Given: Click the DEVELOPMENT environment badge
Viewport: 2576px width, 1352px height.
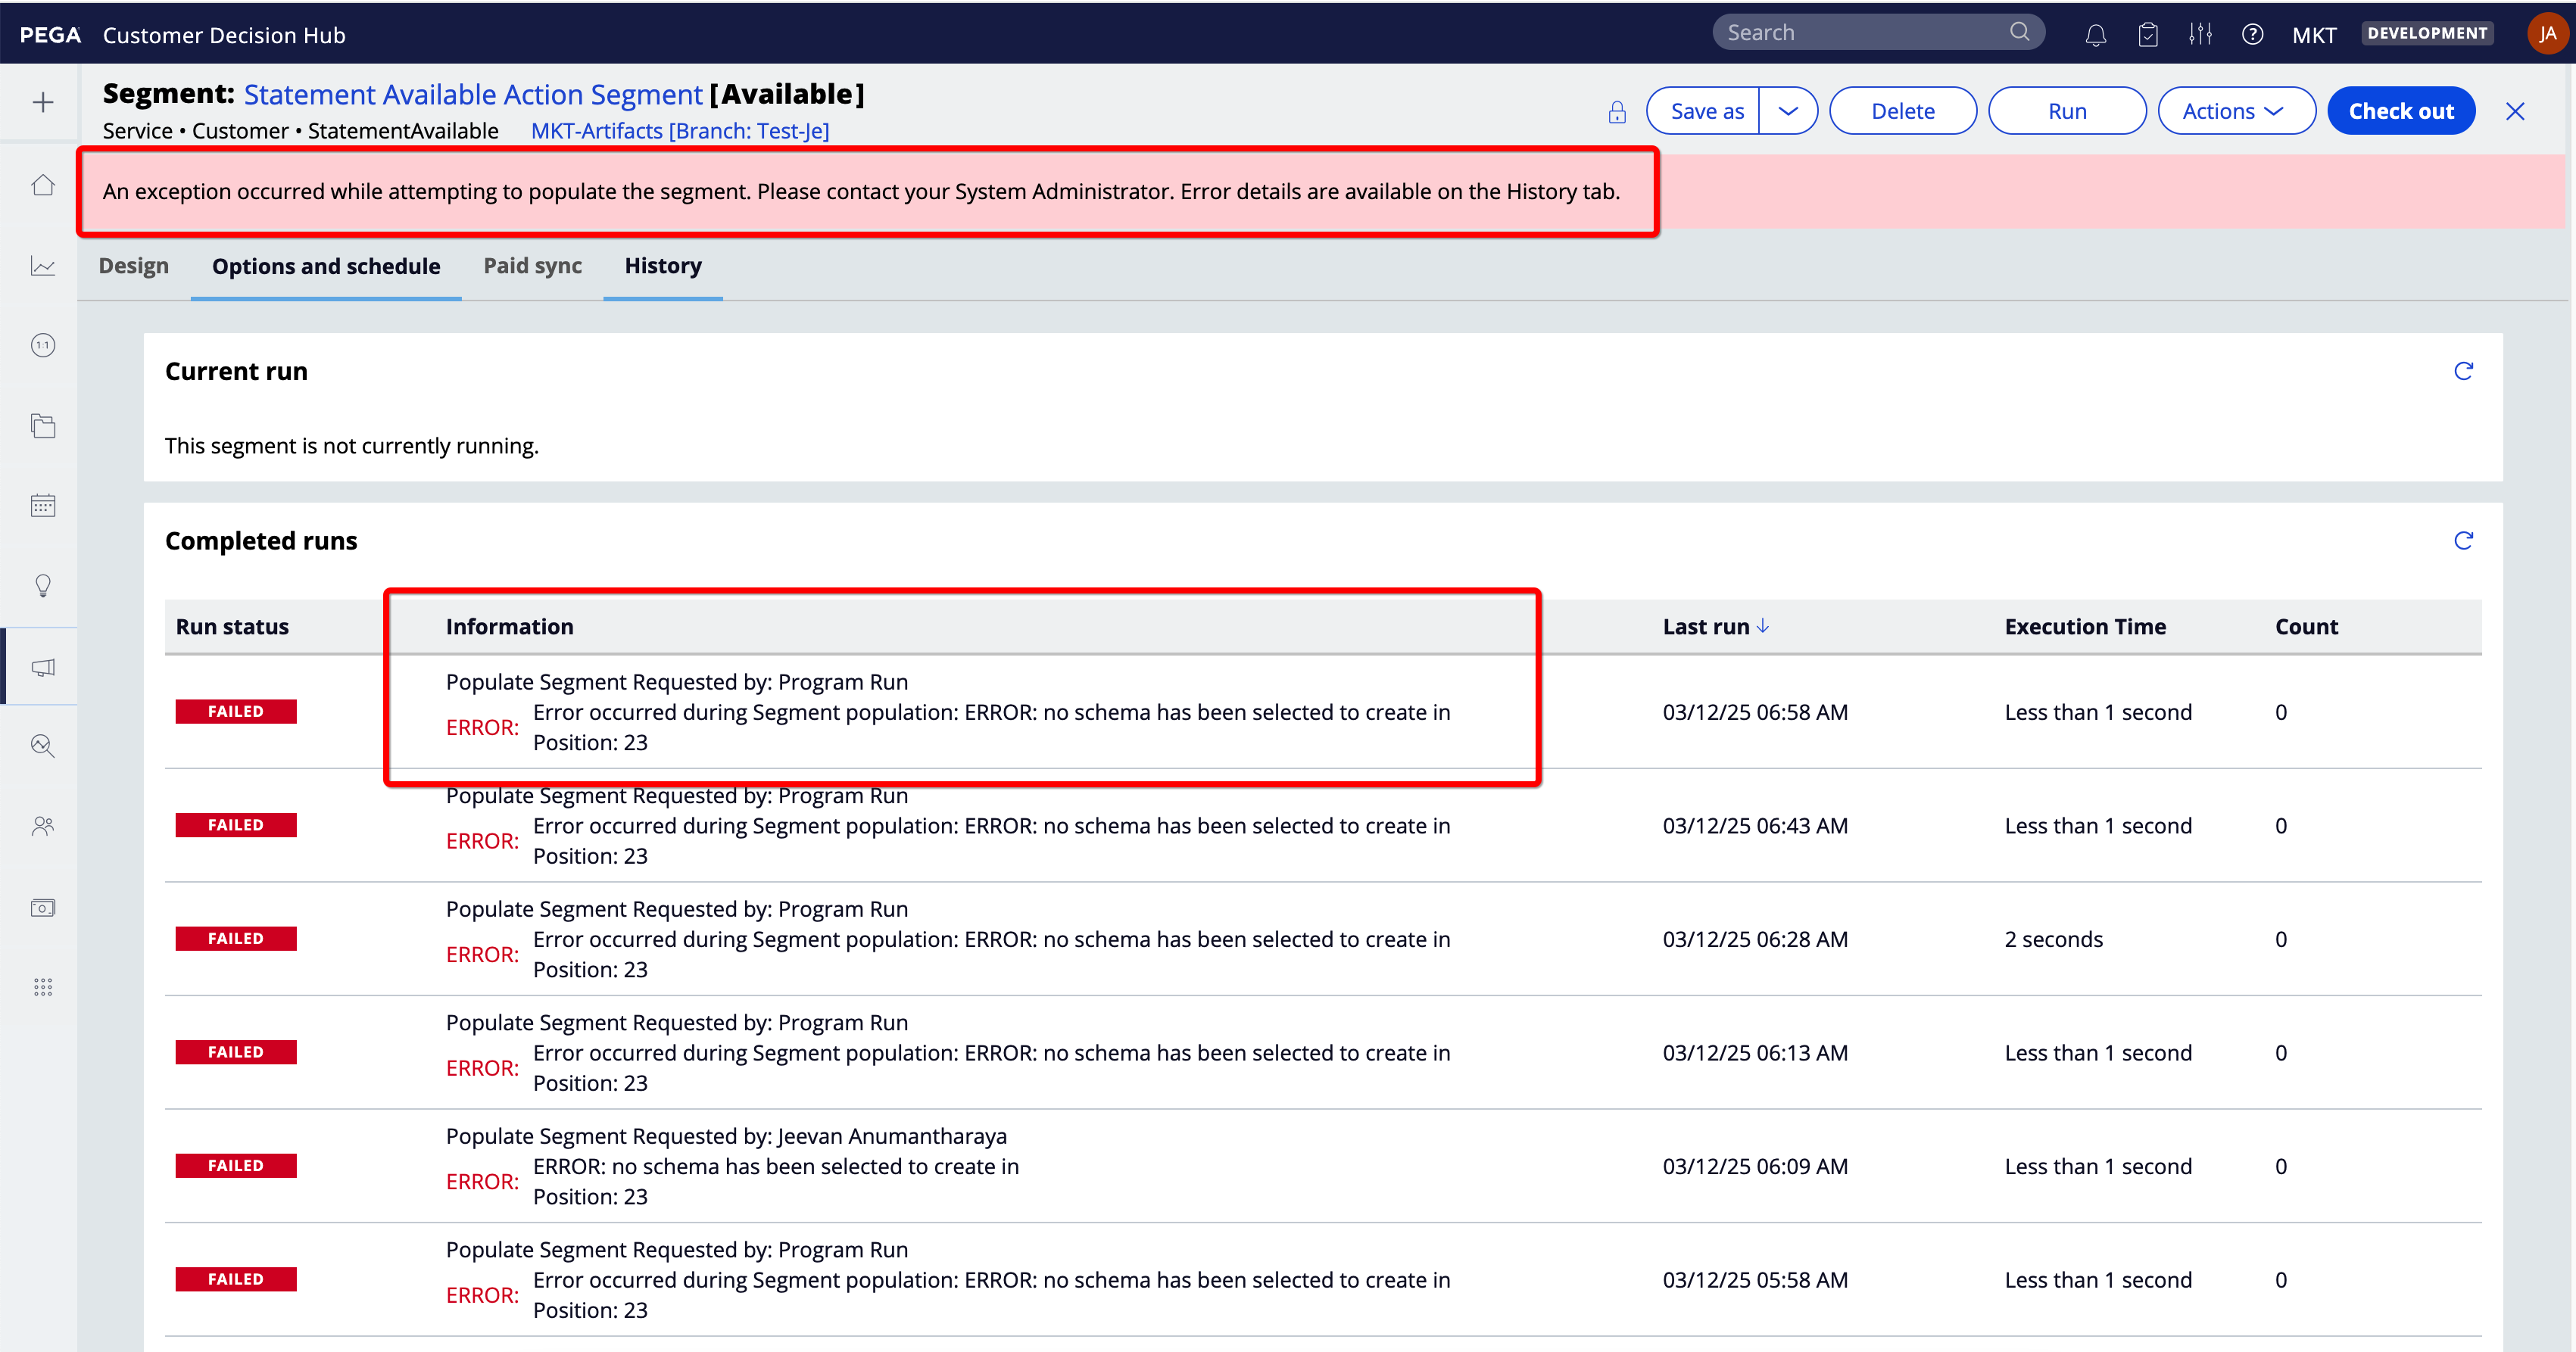Looking at the screenshot, I should pos(2427,33).
